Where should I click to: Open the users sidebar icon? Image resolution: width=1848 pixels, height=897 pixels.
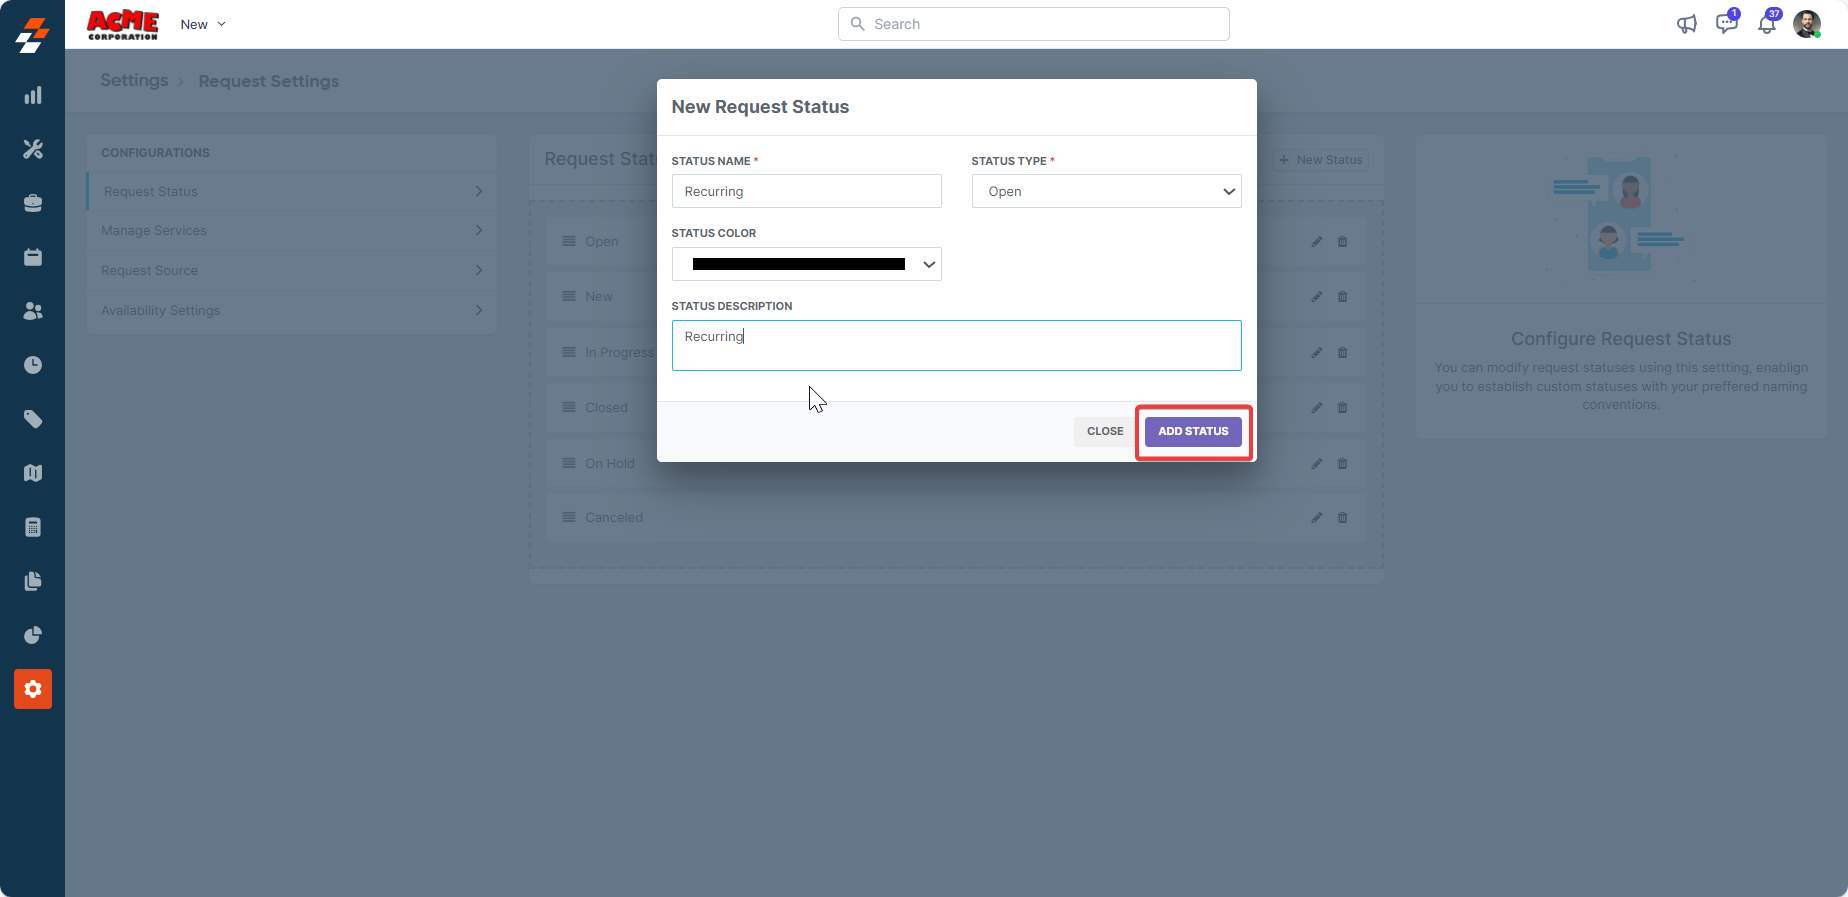(33, 311)
